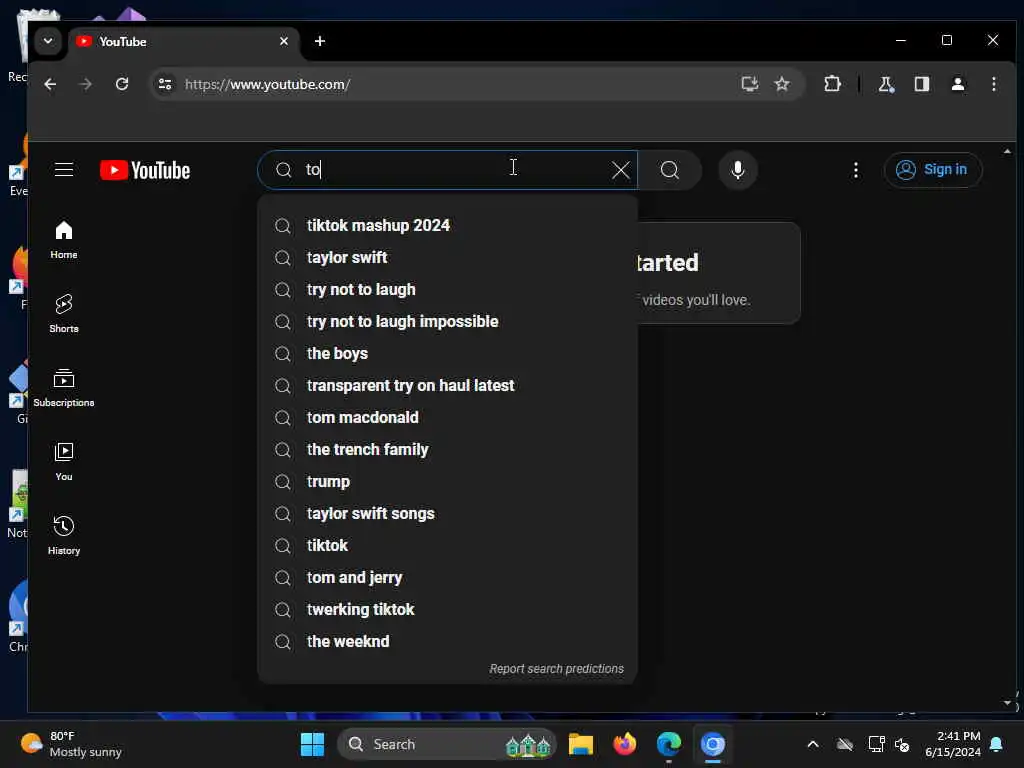Select the plain 'tiktok' suggestion

click(447, 545)
